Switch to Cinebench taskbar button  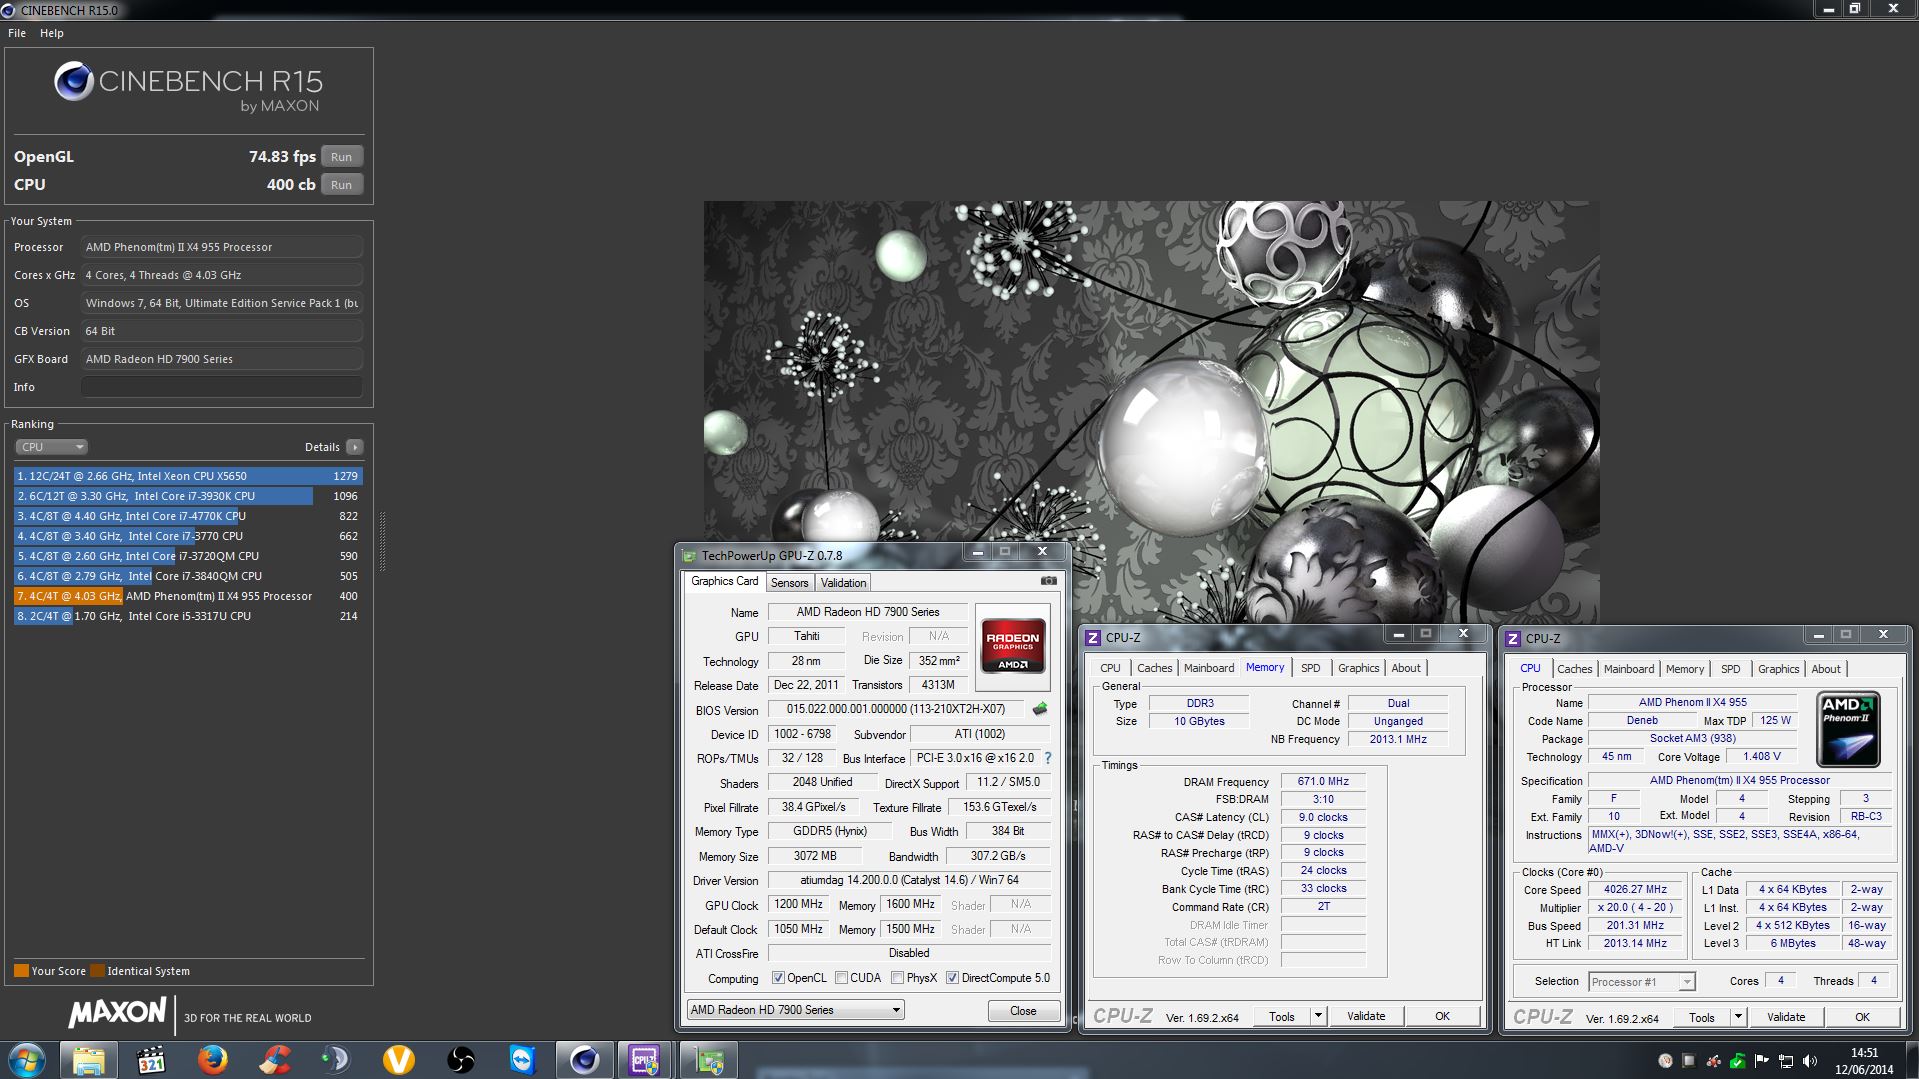coord(585,1060)
